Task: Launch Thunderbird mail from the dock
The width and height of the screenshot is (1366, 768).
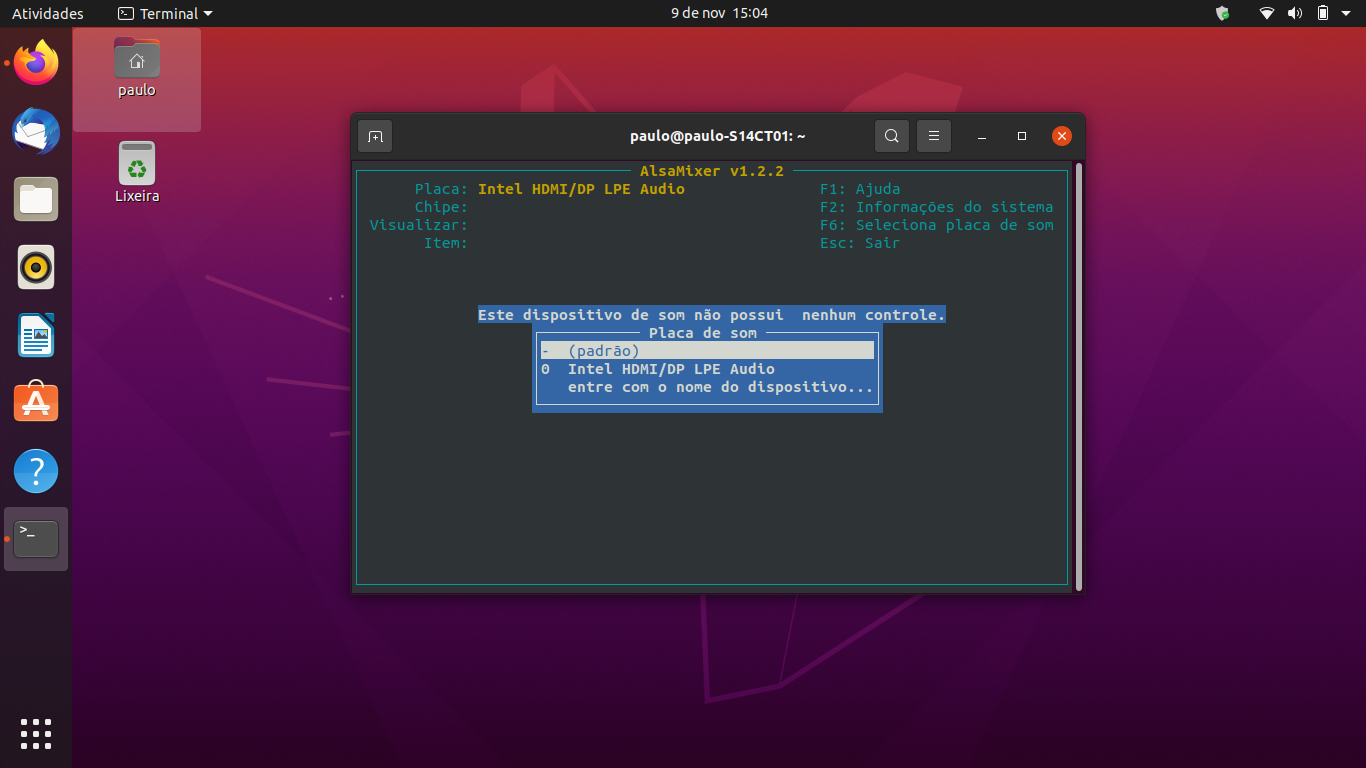Action: (x=36, y=131)
